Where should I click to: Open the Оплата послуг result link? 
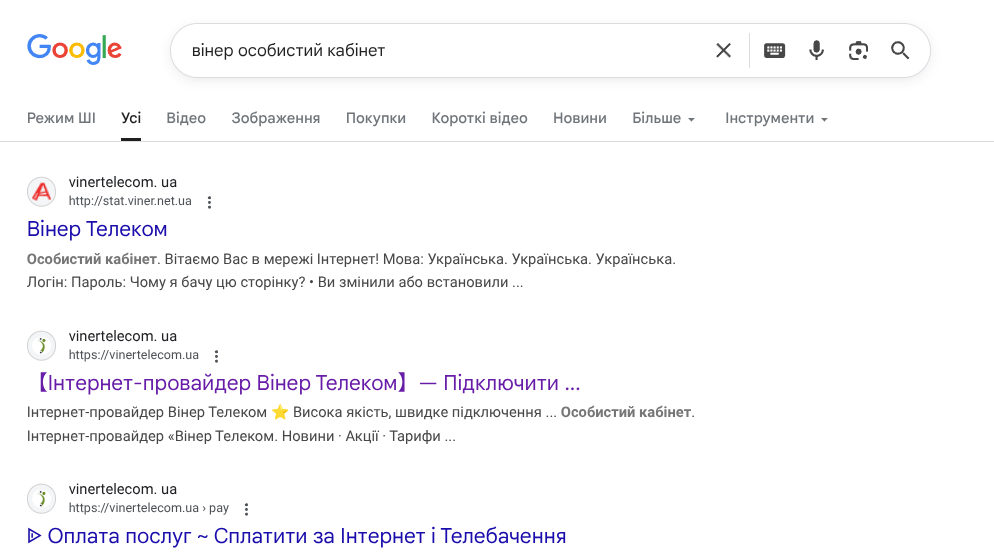point(297,536)
